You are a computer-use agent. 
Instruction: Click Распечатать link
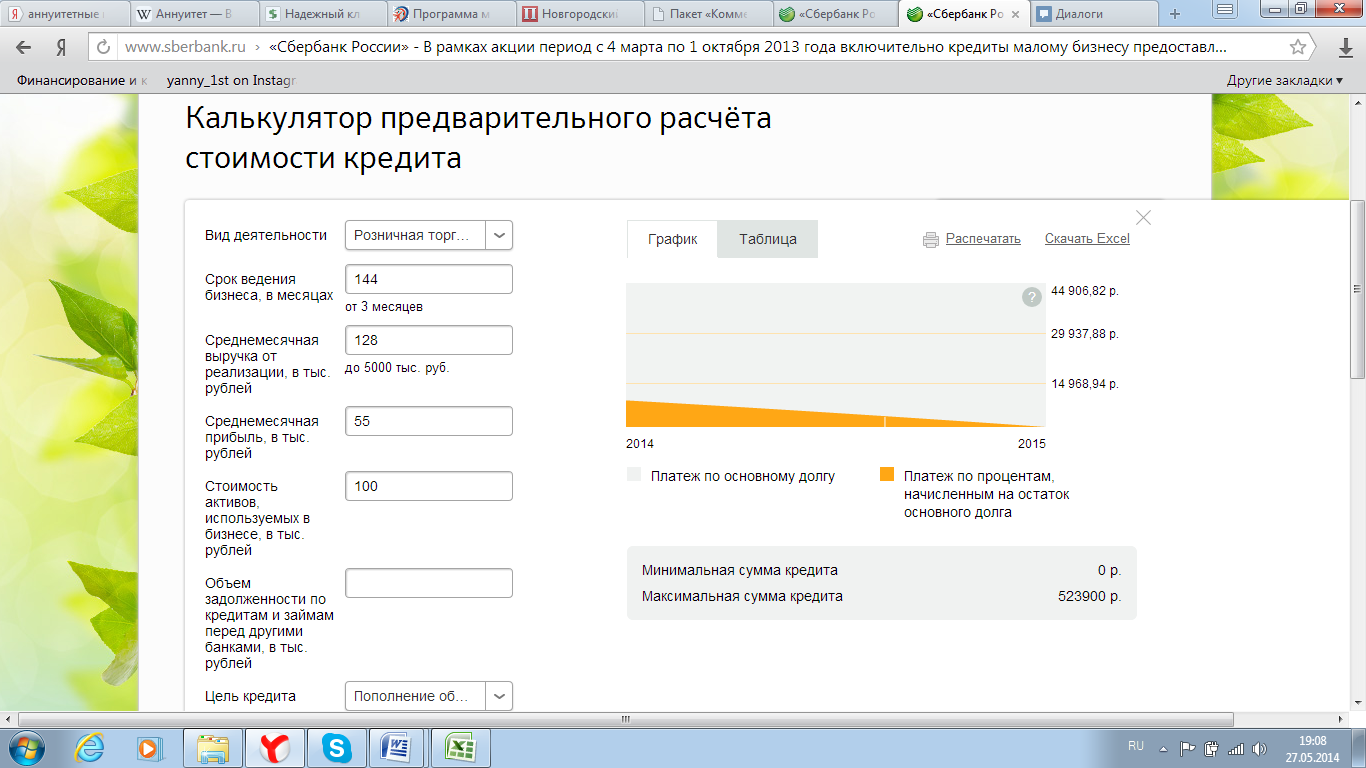[x=983, y=239]
